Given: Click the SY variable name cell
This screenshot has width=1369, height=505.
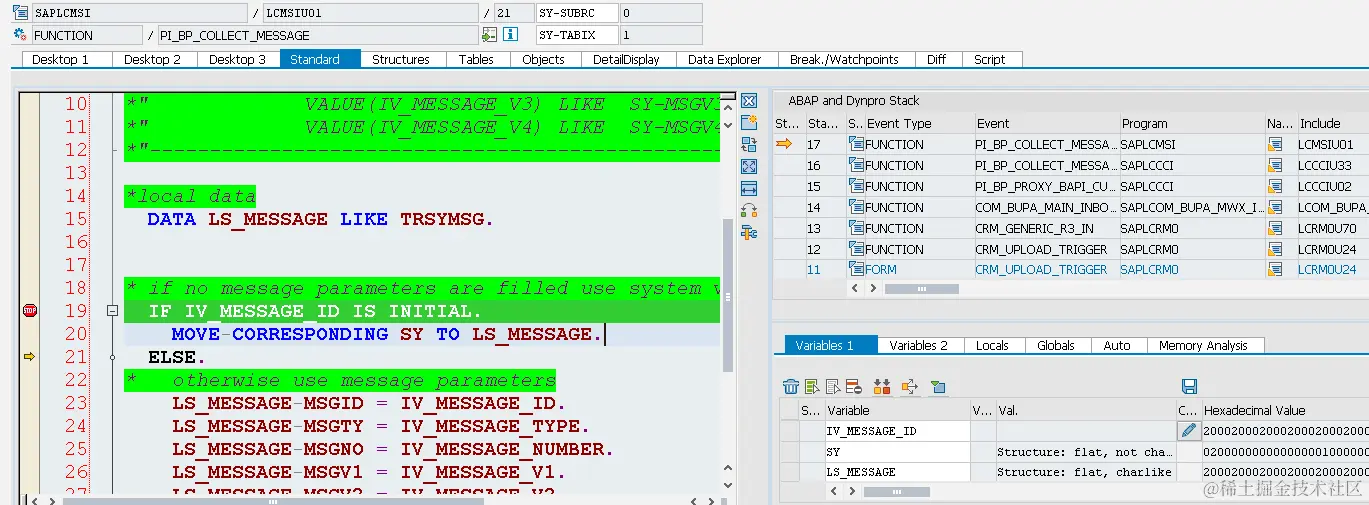Looking at the screenshot, I should point(897,452).
